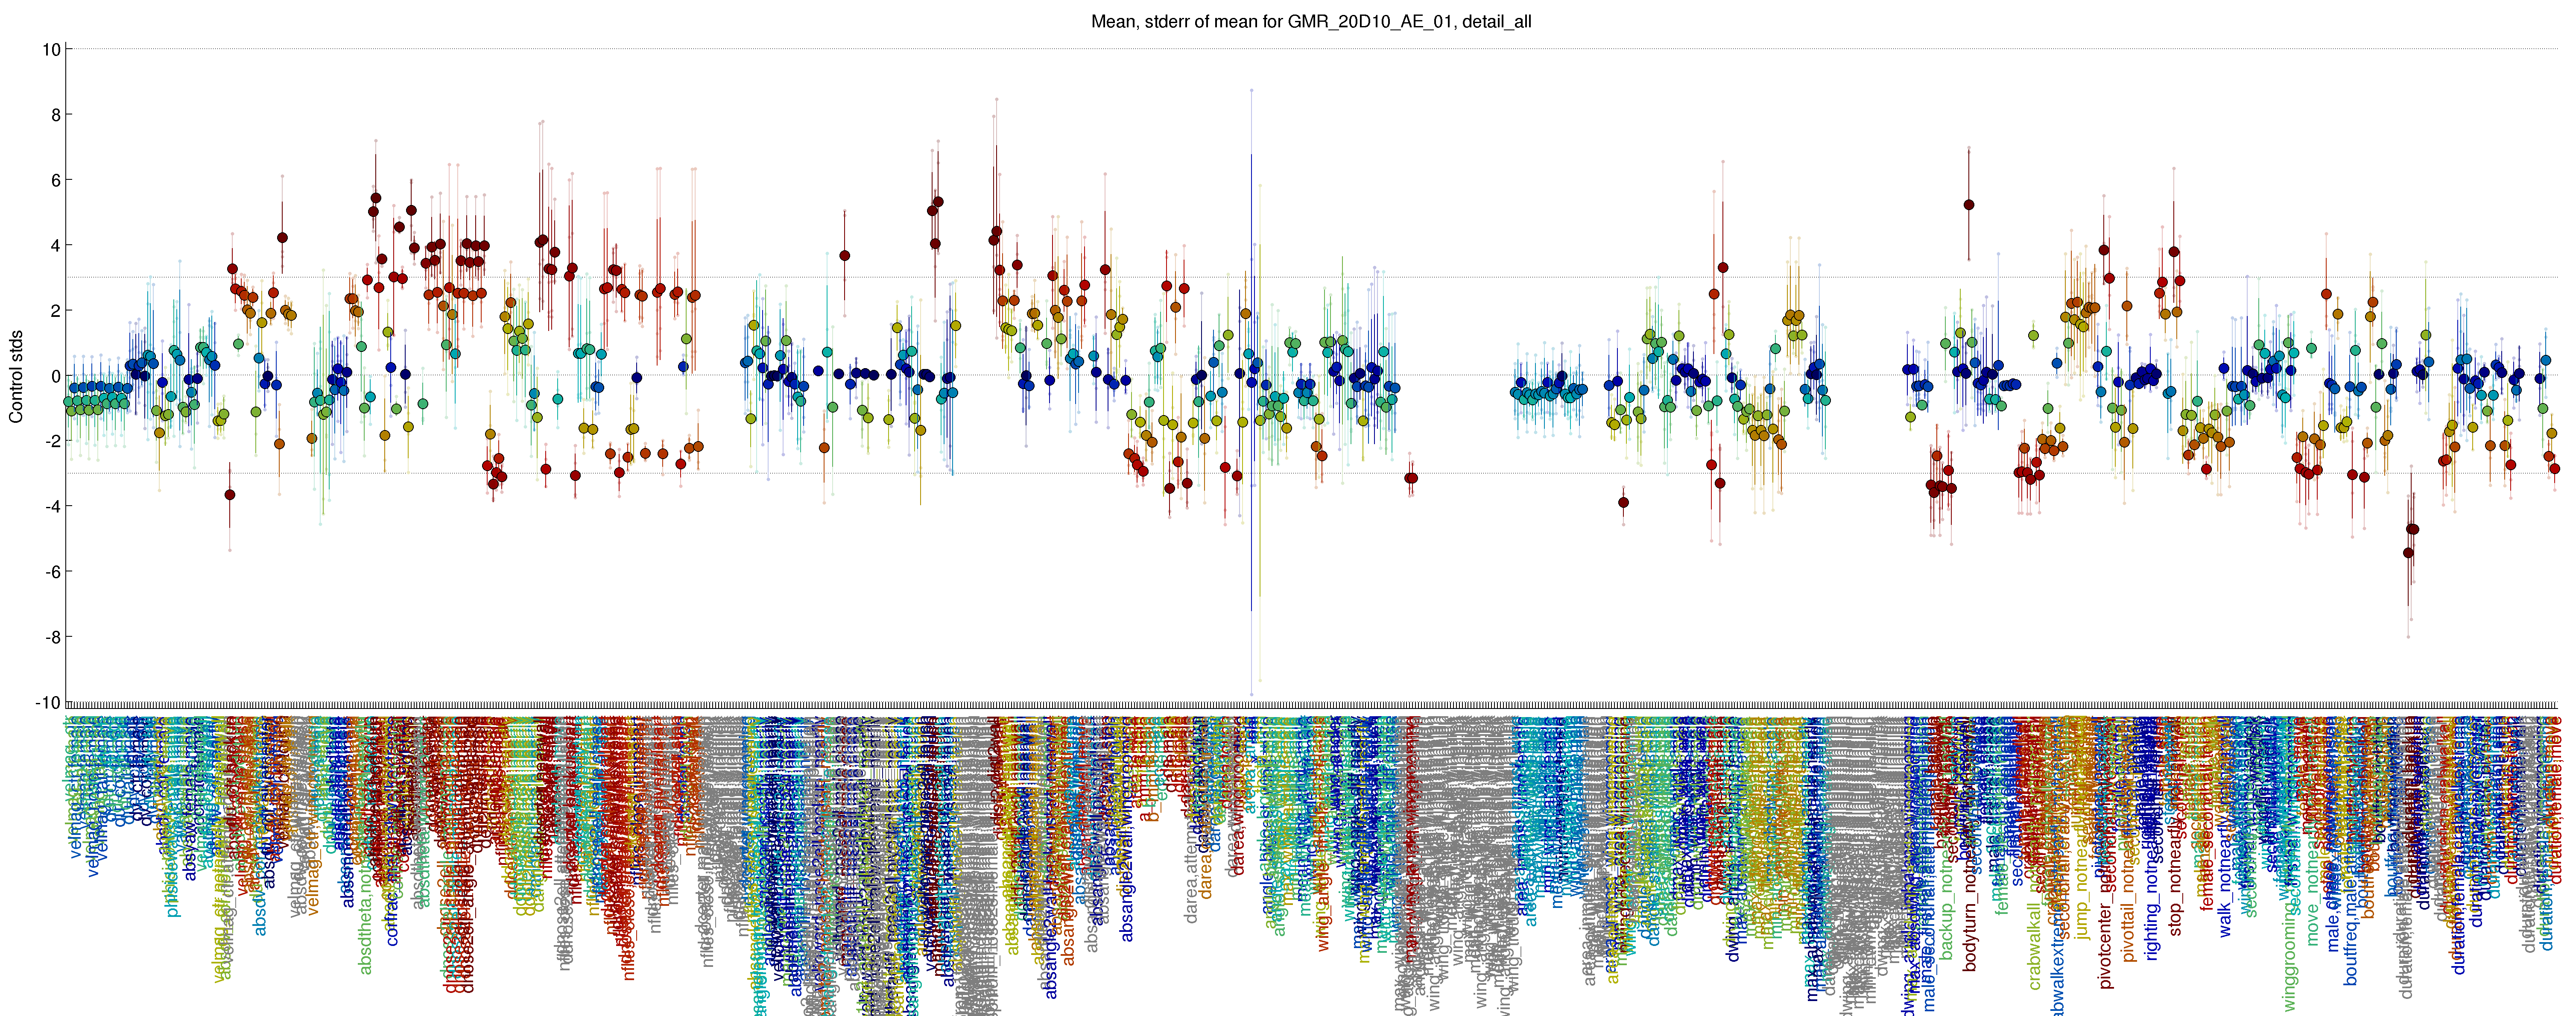Click the y-axis tick label -8
This screenshot has width=2576, height=1016.
point(52,638)
